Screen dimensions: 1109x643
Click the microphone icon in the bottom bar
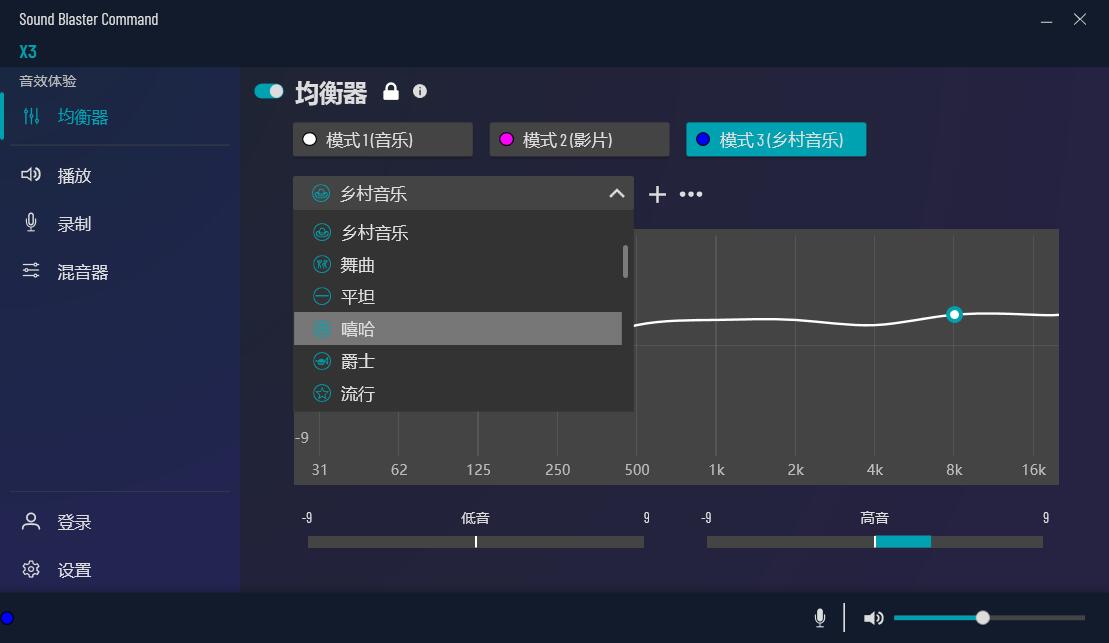pos(820,617)
